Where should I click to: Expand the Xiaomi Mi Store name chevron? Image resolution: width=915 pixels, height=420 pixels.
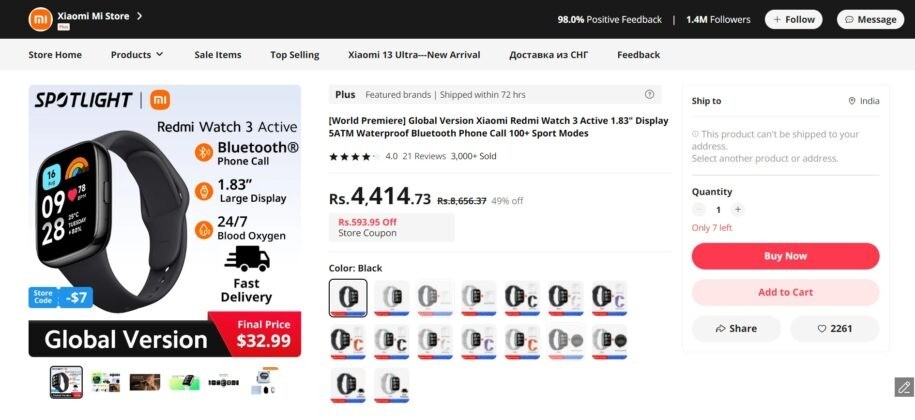139,16
